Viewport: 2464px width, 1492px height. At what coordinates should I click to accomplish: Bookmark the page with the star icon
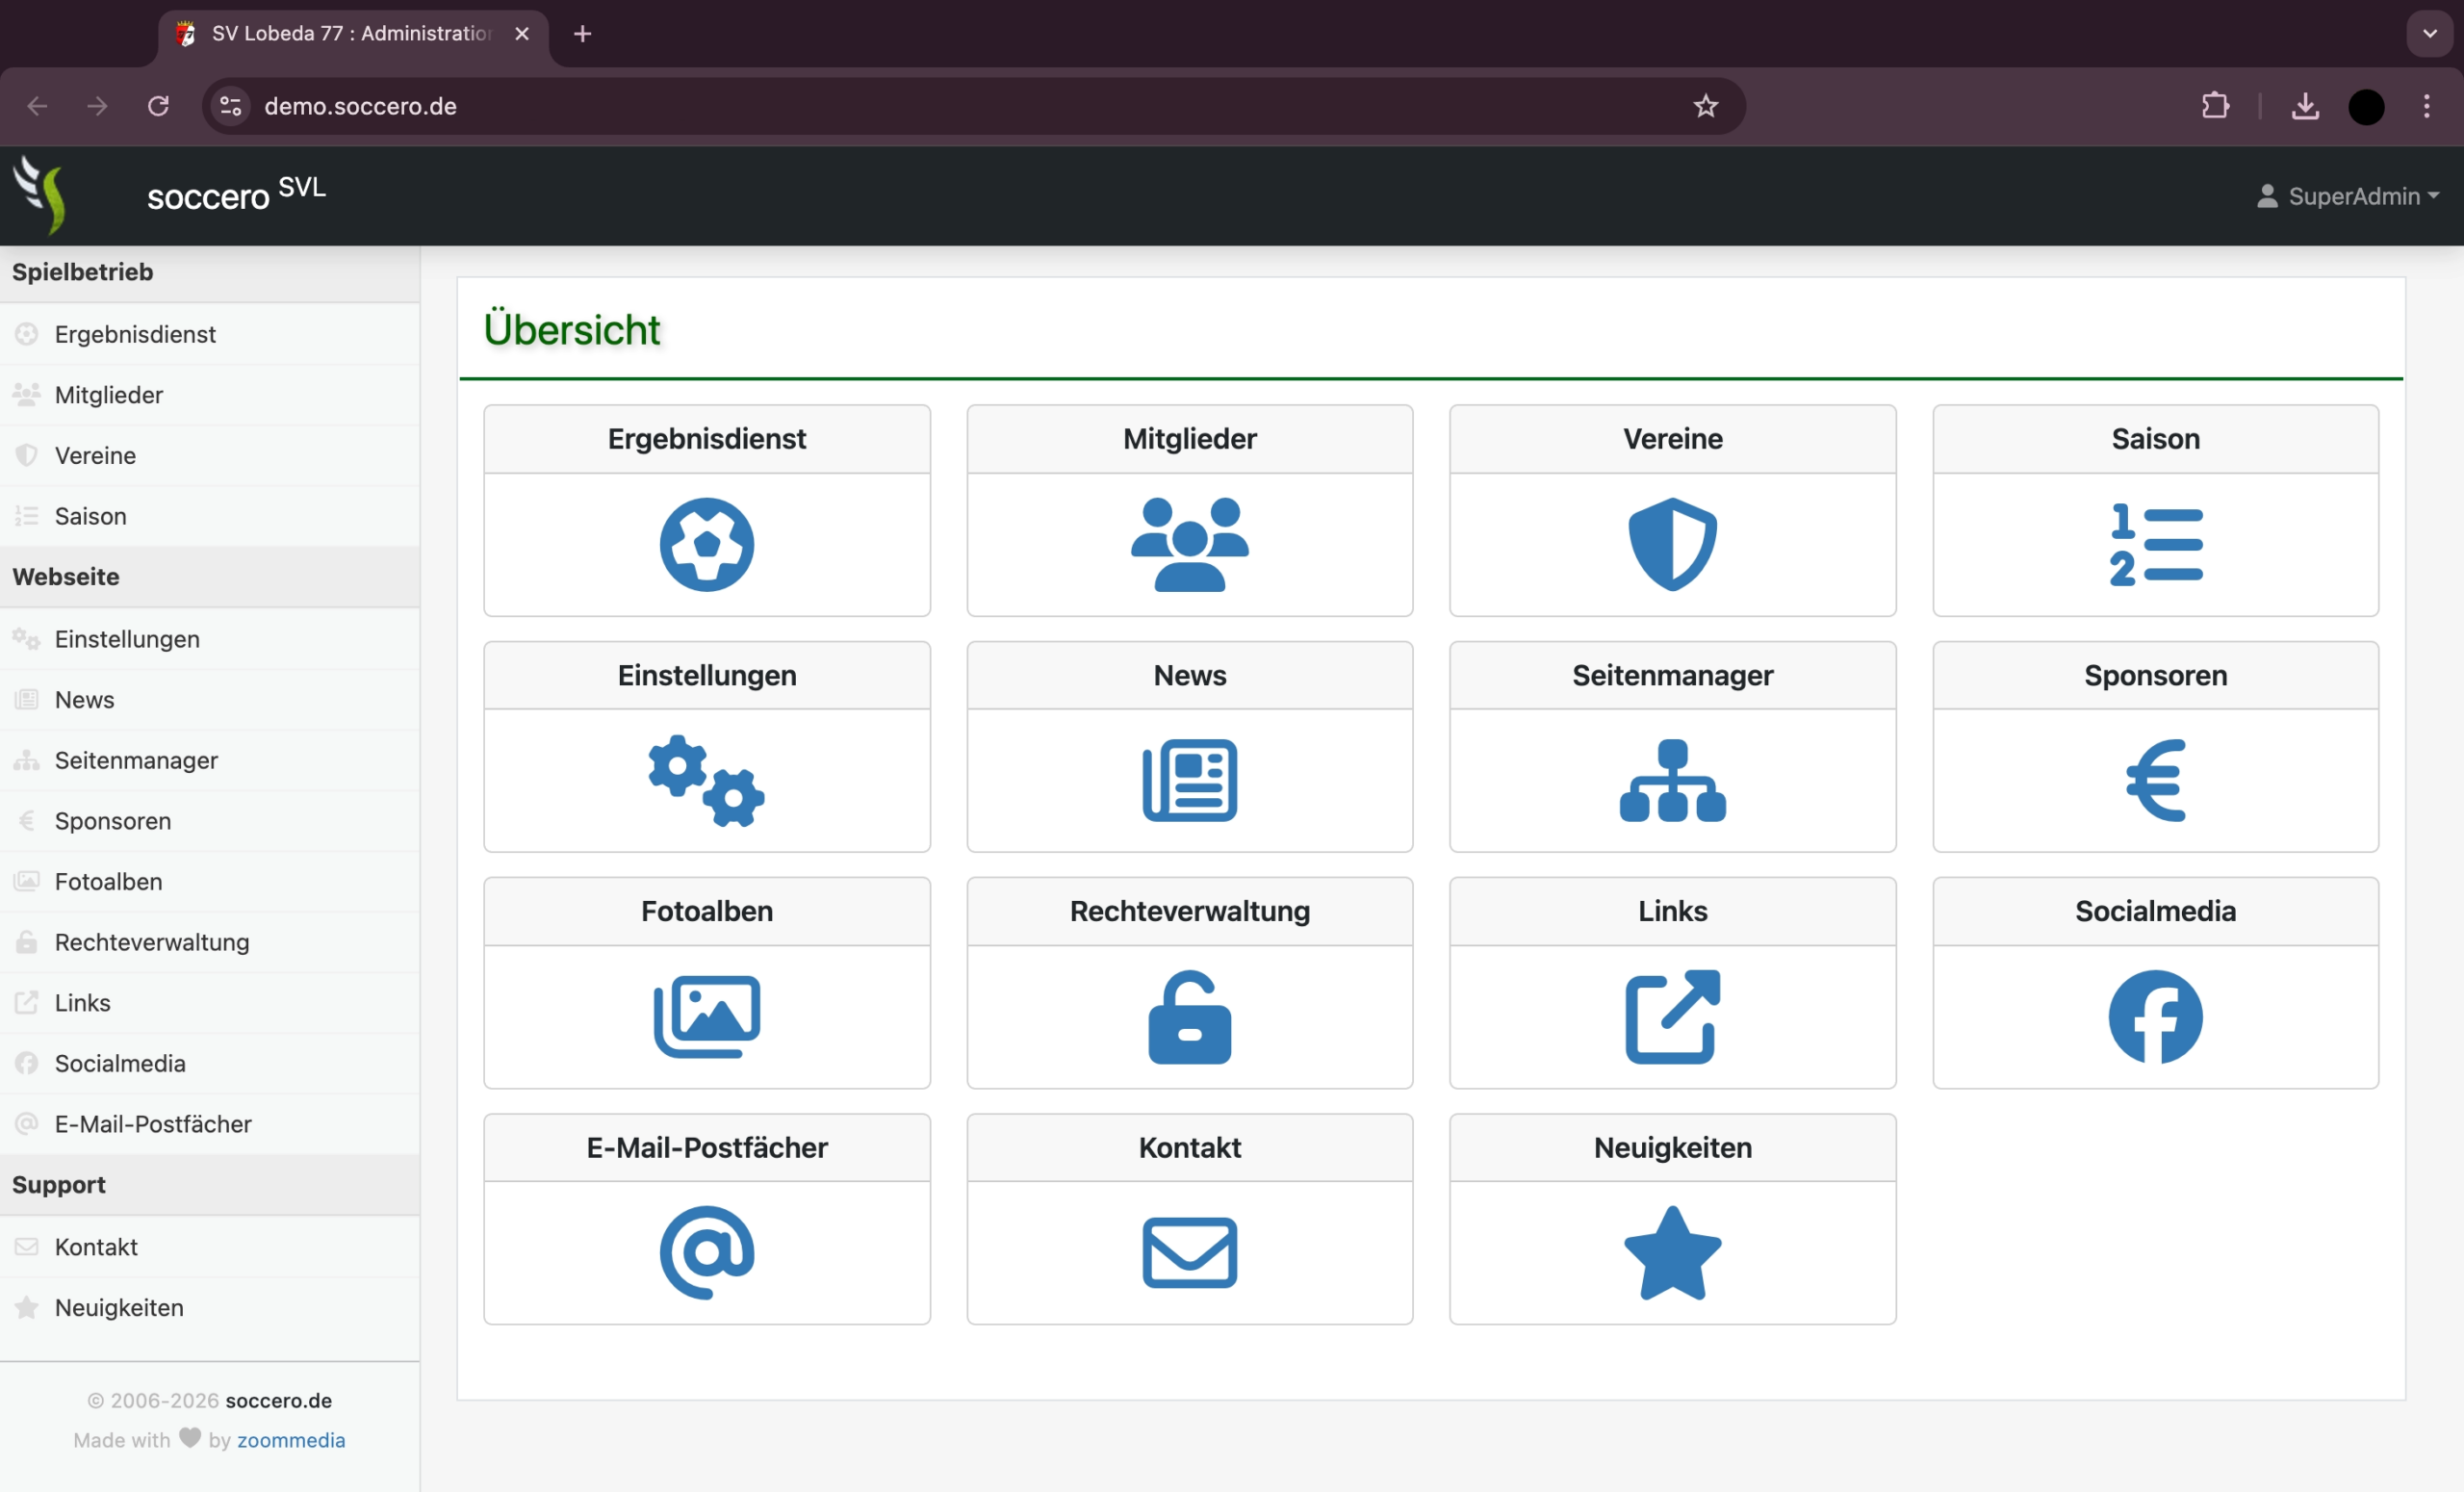1706,106
